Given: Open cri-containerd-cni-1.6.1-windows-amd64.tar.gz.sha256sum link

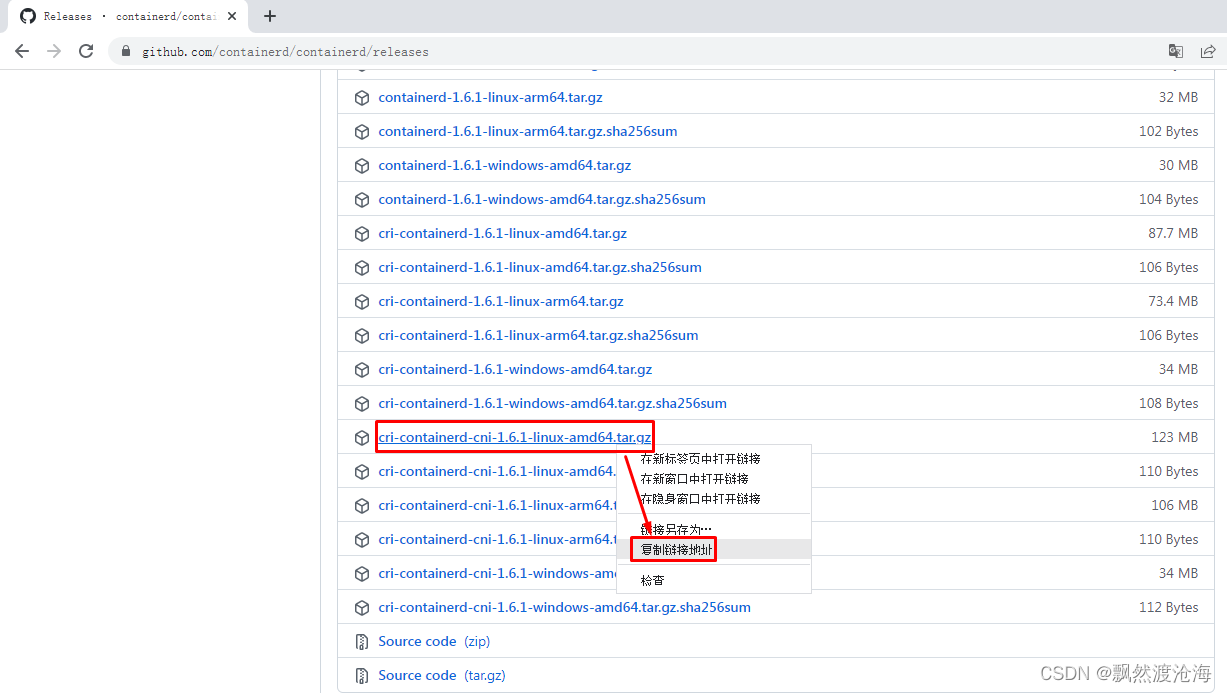Looking at the screenshot, I should pos(564,608).
